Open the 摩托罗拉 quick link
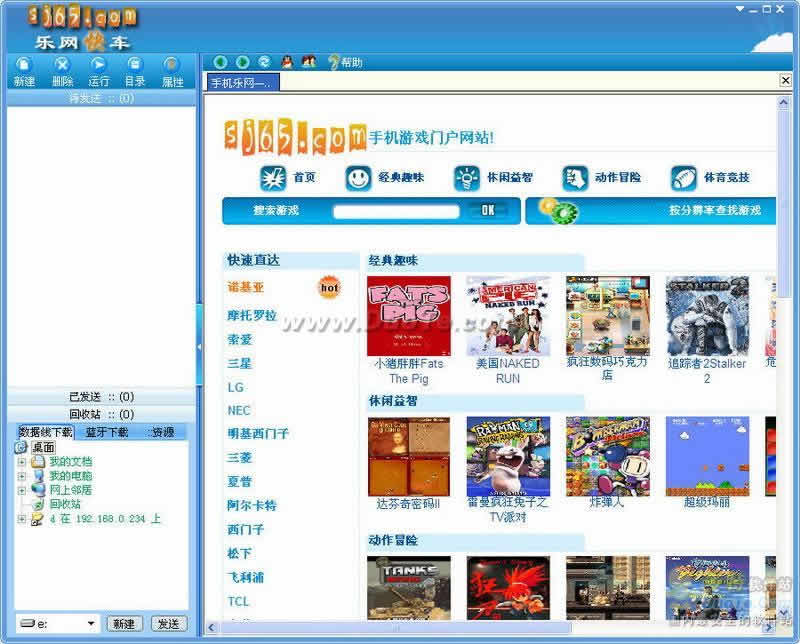 click(252, 315)
